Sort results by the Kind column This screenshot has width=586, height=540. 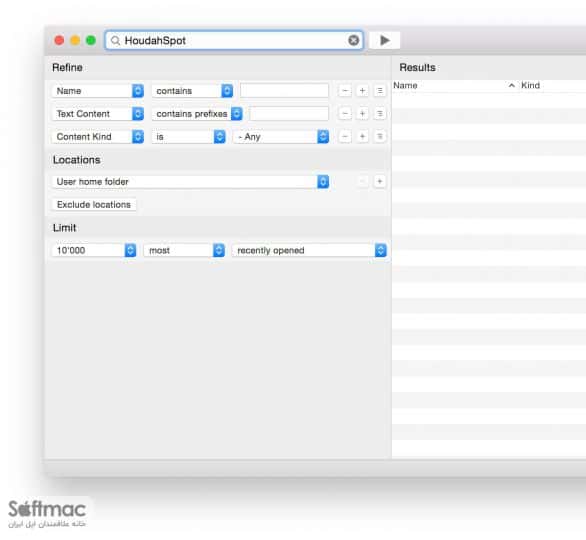coord(530,86)
